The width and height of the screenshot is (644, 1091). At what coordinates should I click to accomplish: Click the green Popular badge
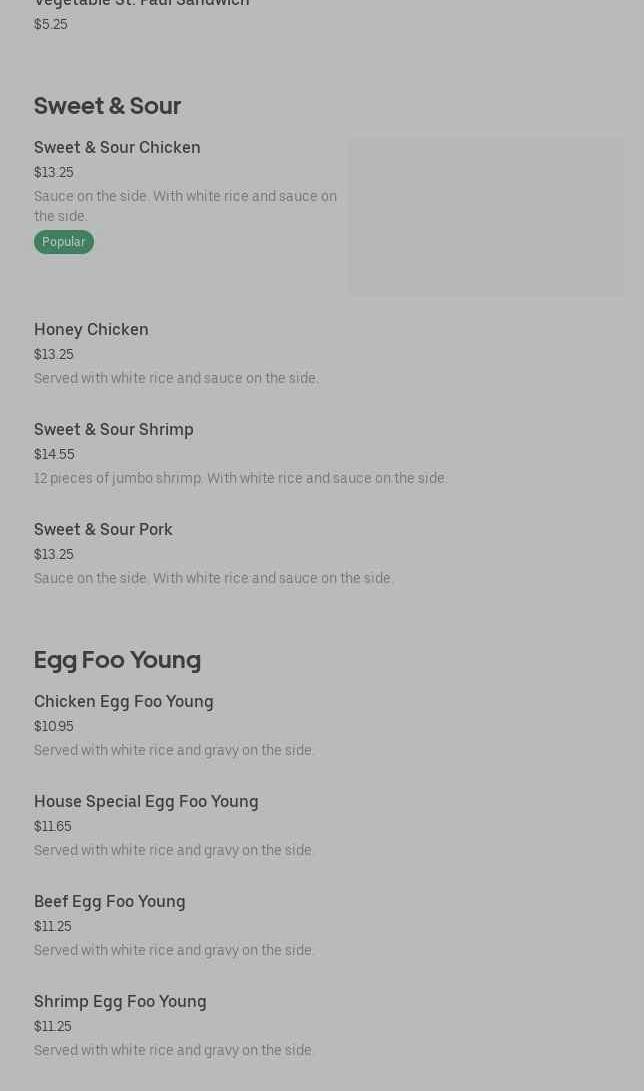click(x=63, y=242)
